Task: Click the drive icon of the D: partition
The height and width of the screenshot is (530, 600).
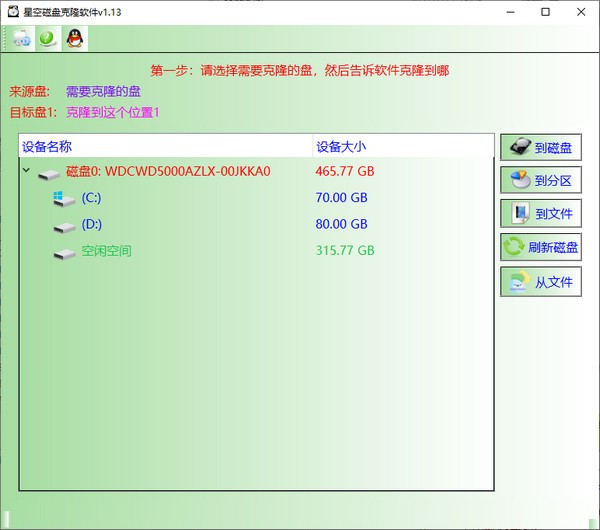Action: click(65, 225)
